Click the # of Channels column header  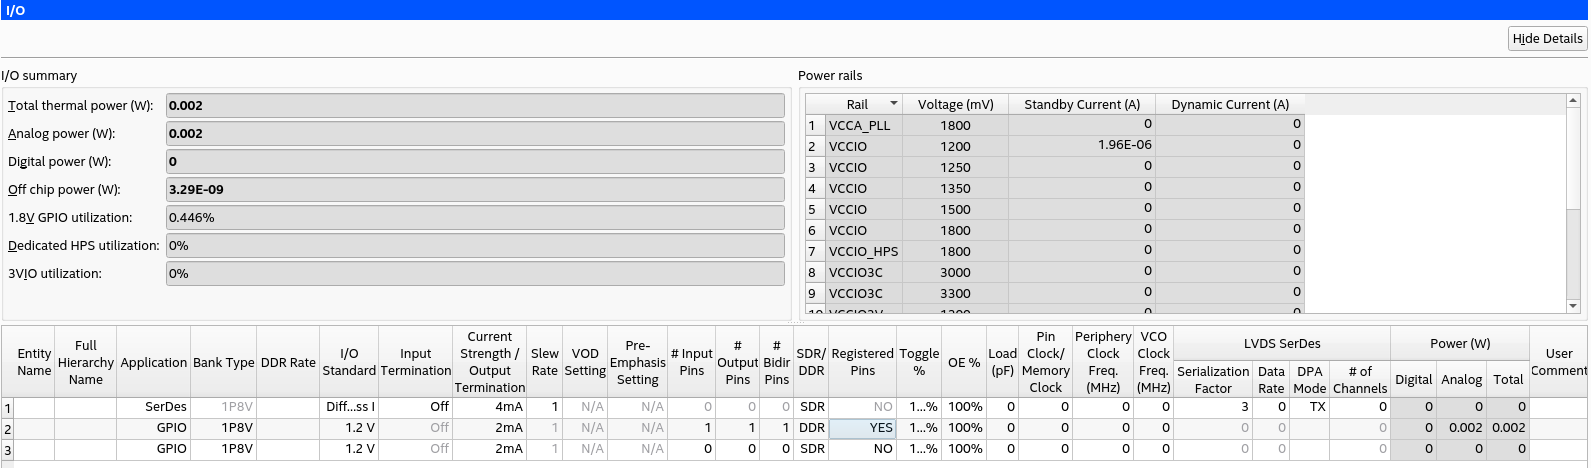1360,379
